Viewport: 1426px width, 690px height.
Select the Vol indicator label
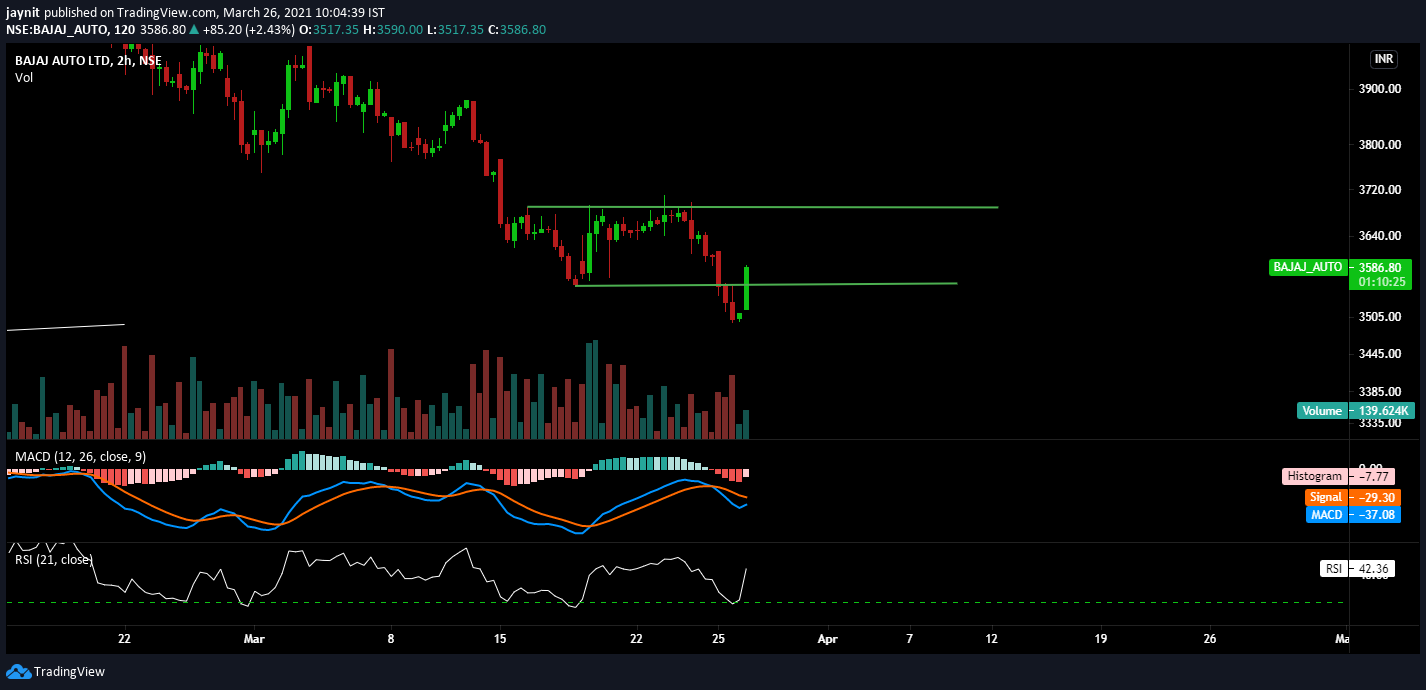(24, 77)
